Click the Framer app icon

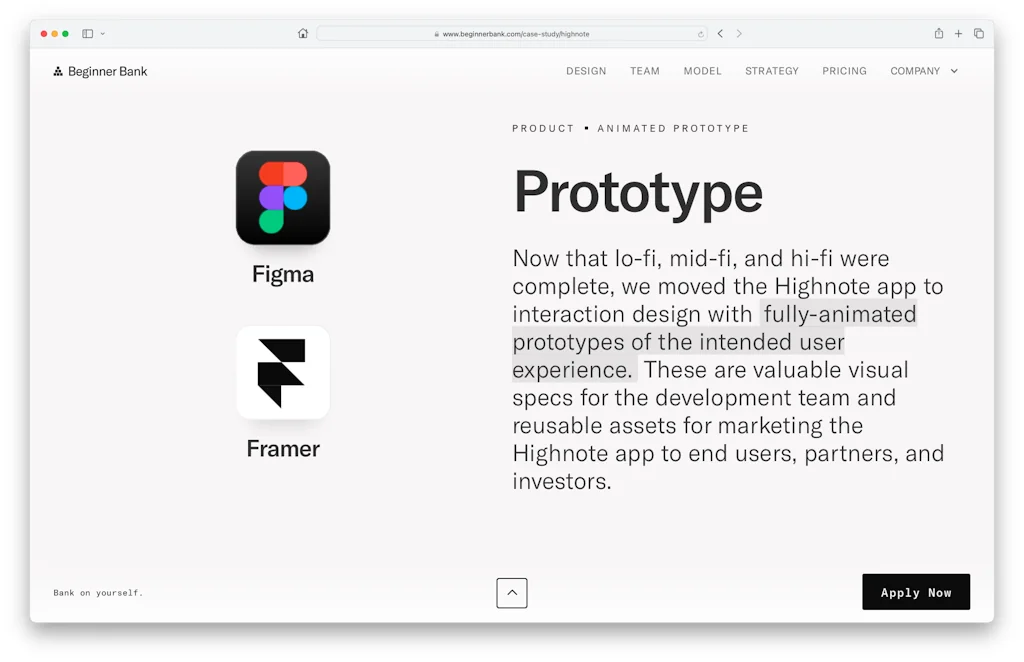283,373
